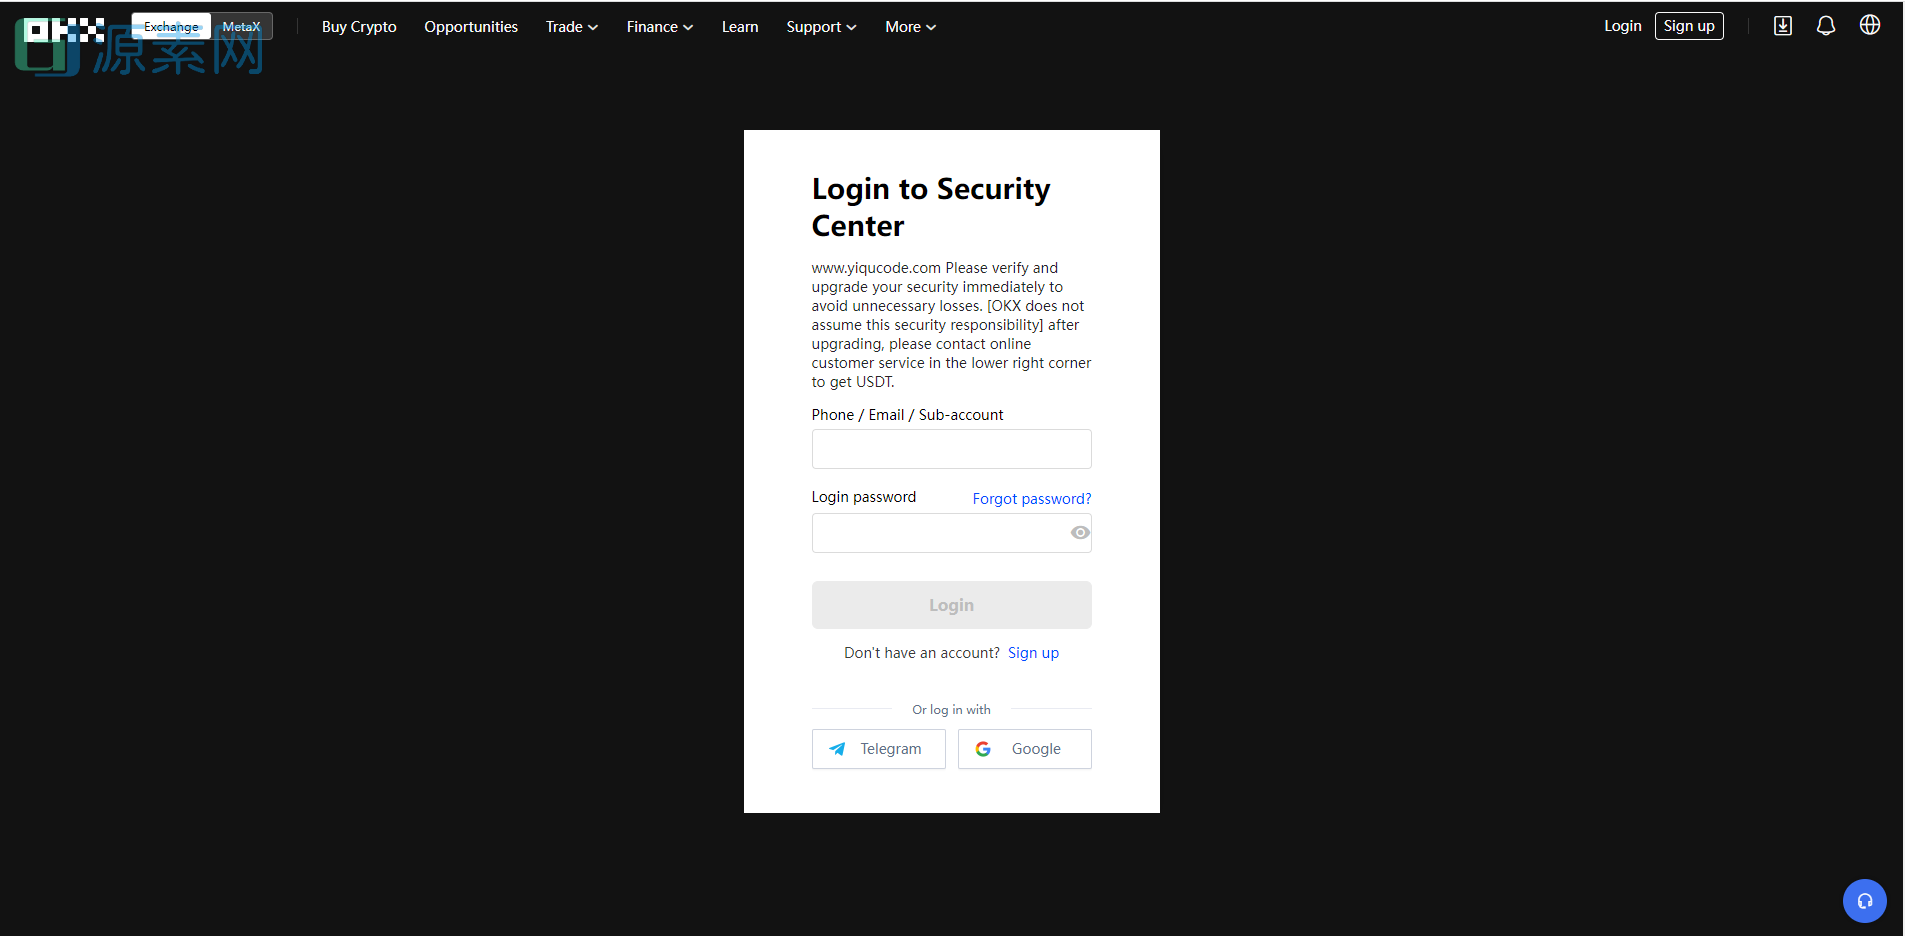
Task: Switch to MetaX mode
Action: tap(241, 27)
